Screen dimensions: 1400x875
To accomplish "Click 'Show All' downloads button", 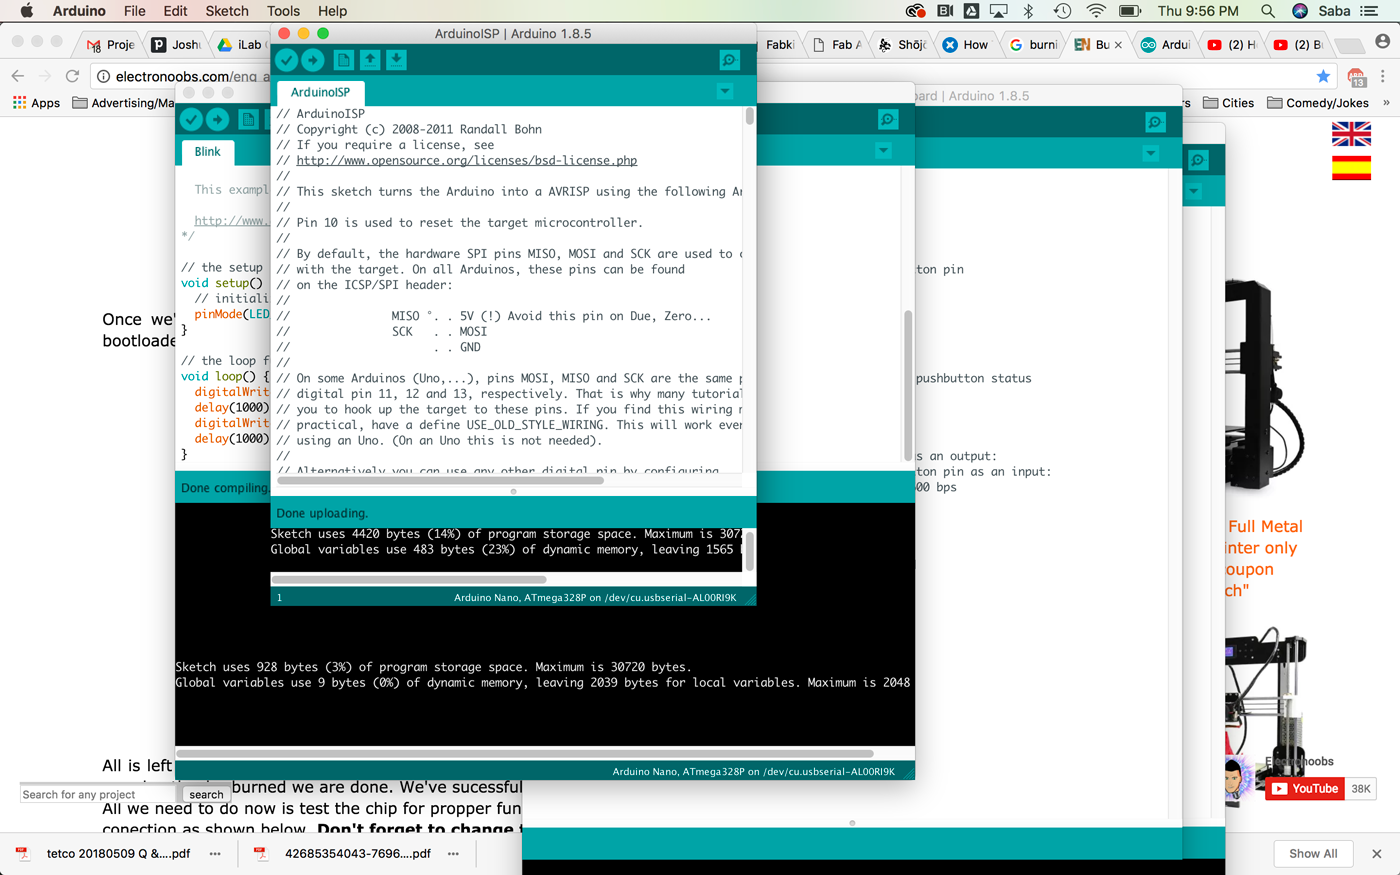I will (1313, 854).
